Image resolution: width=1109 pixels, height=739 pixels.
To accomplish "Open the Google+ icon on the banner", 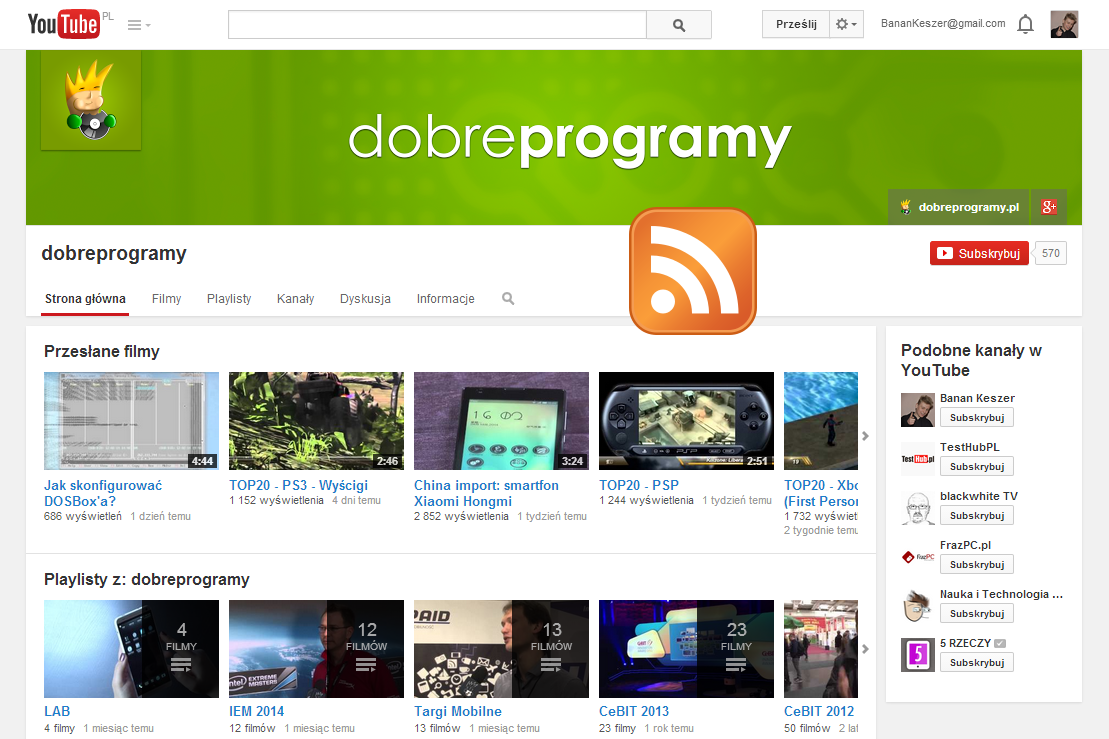I will (1049, 207).
